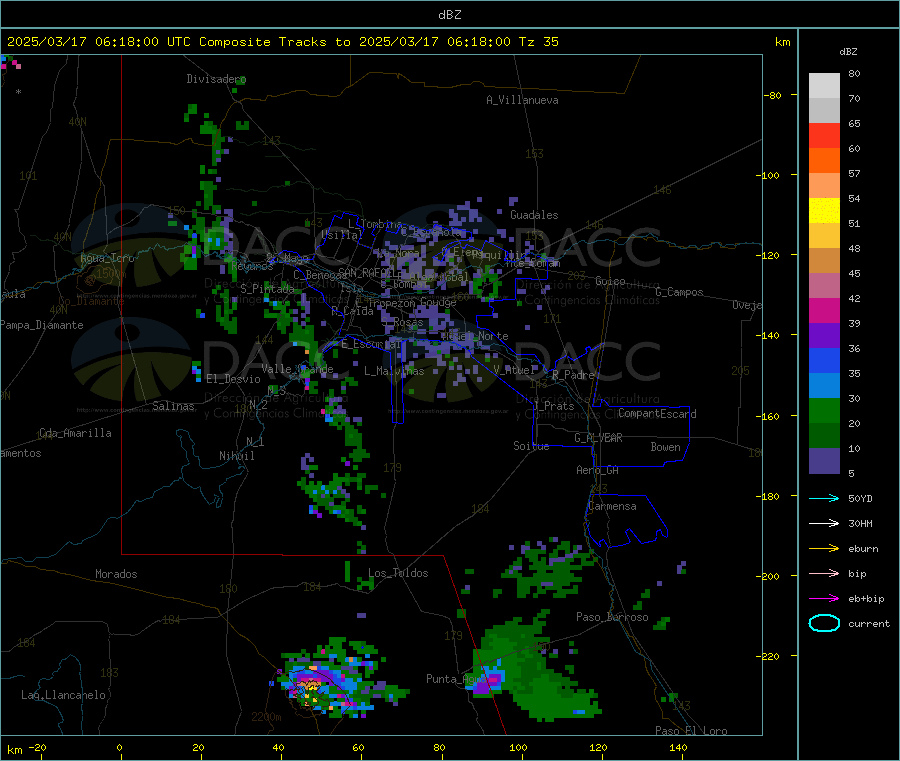This screenshot has width=900, height=761.
Task: Select the orange 60–57 dBZ legend swatch
Action: coord(824,161)
